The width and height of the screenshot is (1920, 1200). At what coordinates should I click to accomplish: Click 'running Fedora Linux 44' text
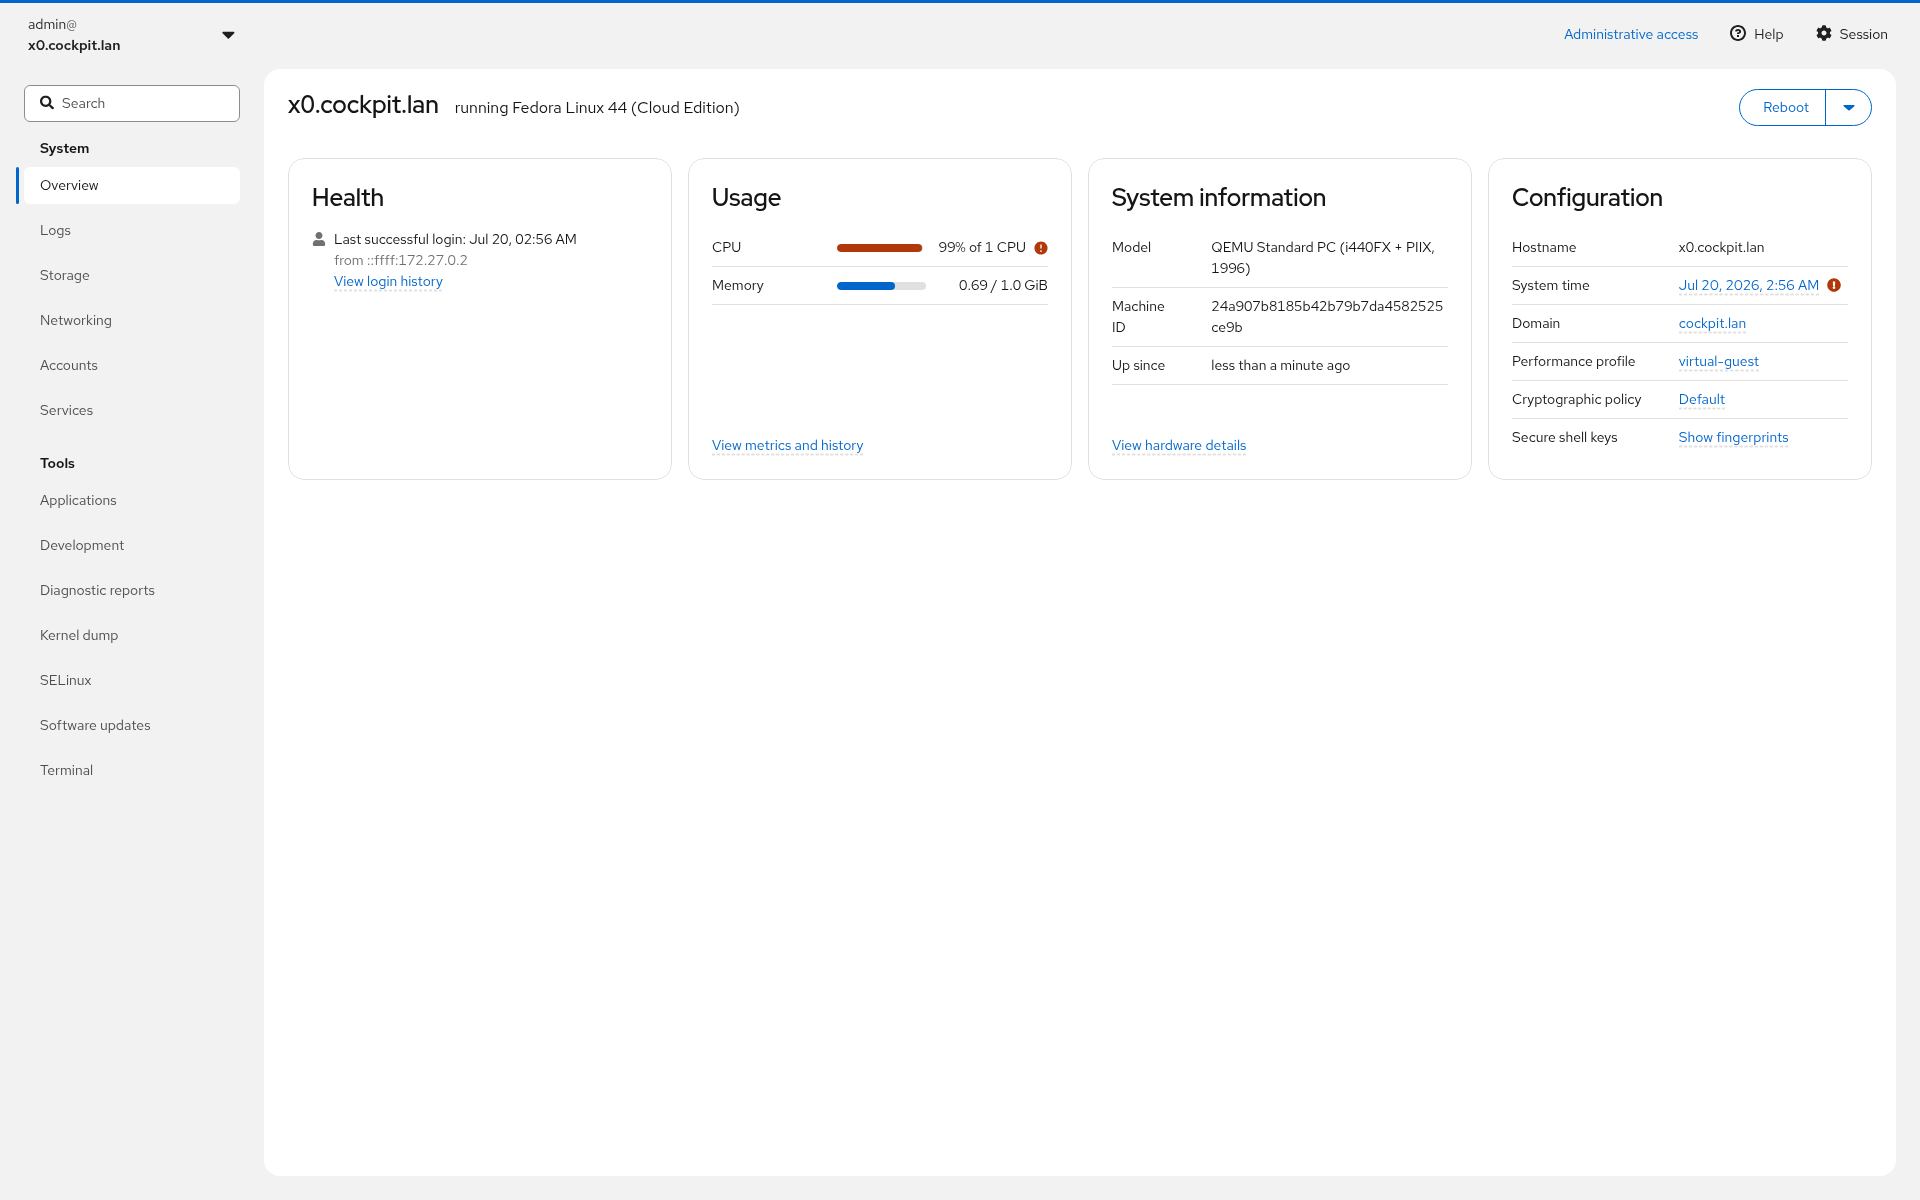point(597,108)
